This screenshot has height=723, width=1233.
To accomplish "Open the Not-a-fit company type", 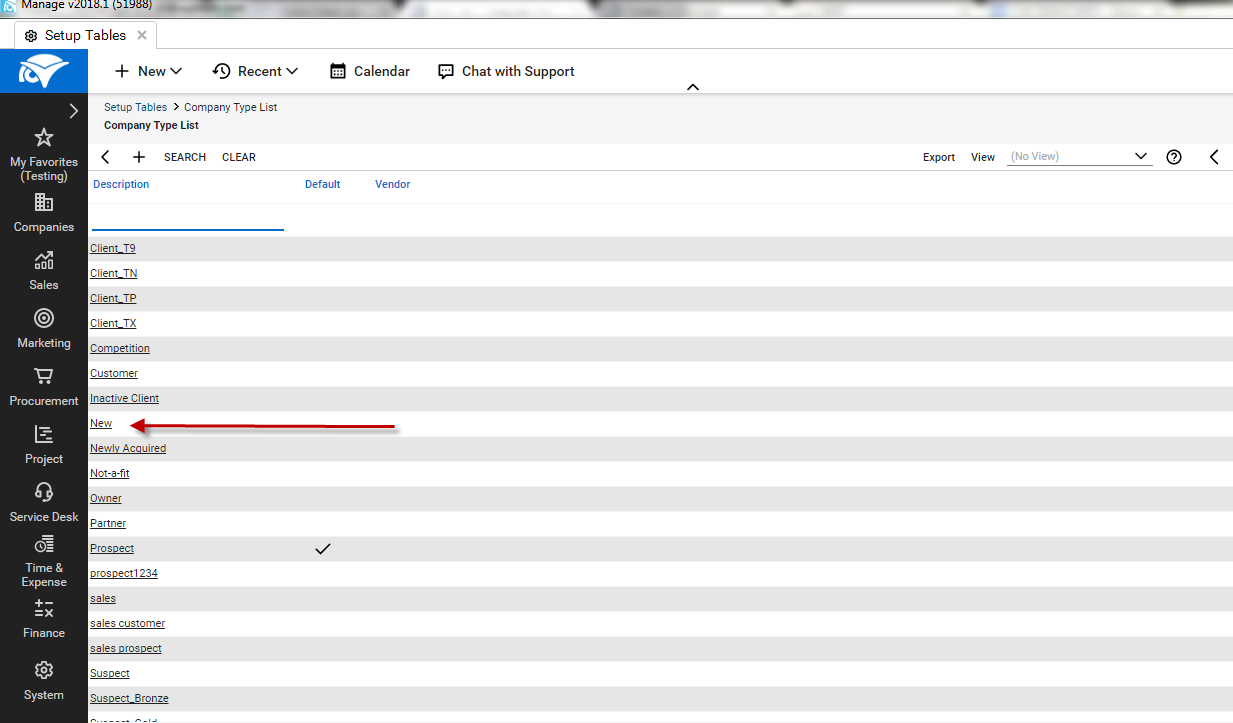I will [x=110, y=473].
